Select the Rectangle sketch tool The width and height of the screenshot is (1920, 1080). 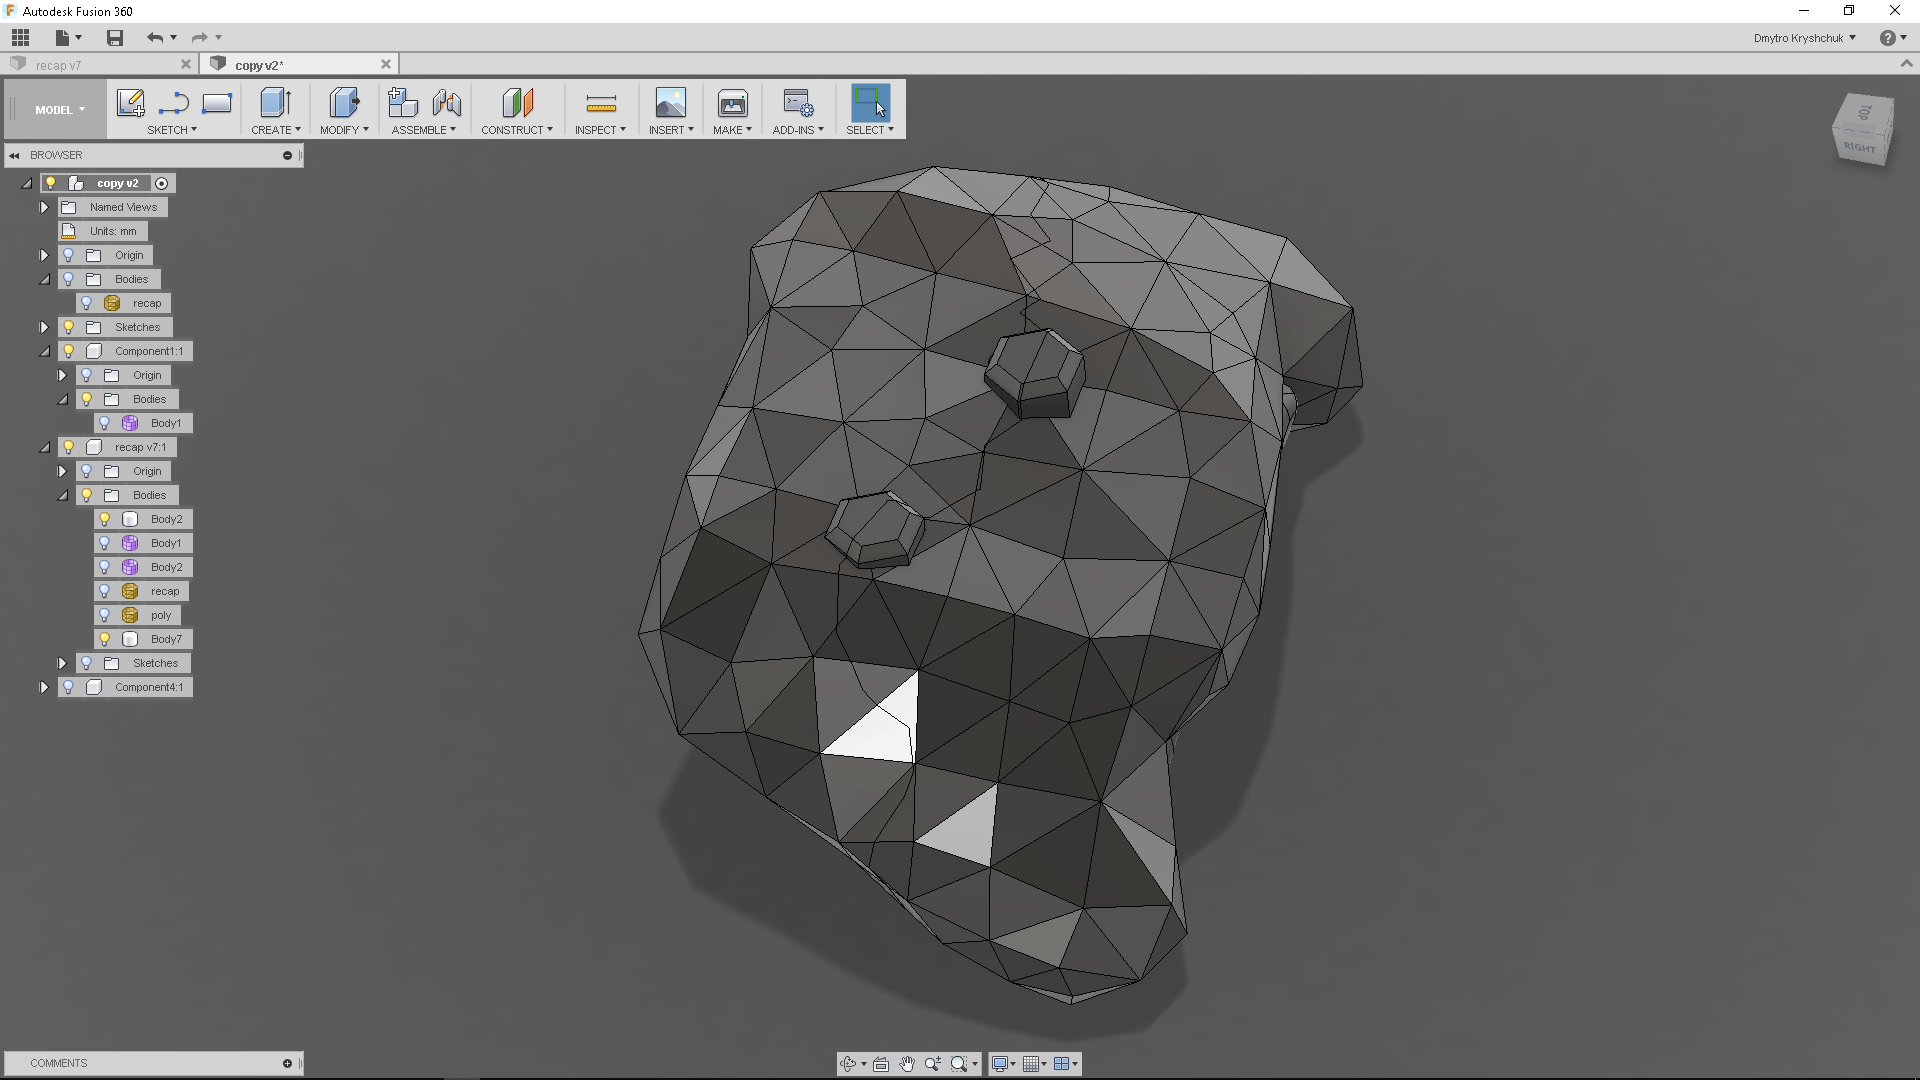(217, 103)
